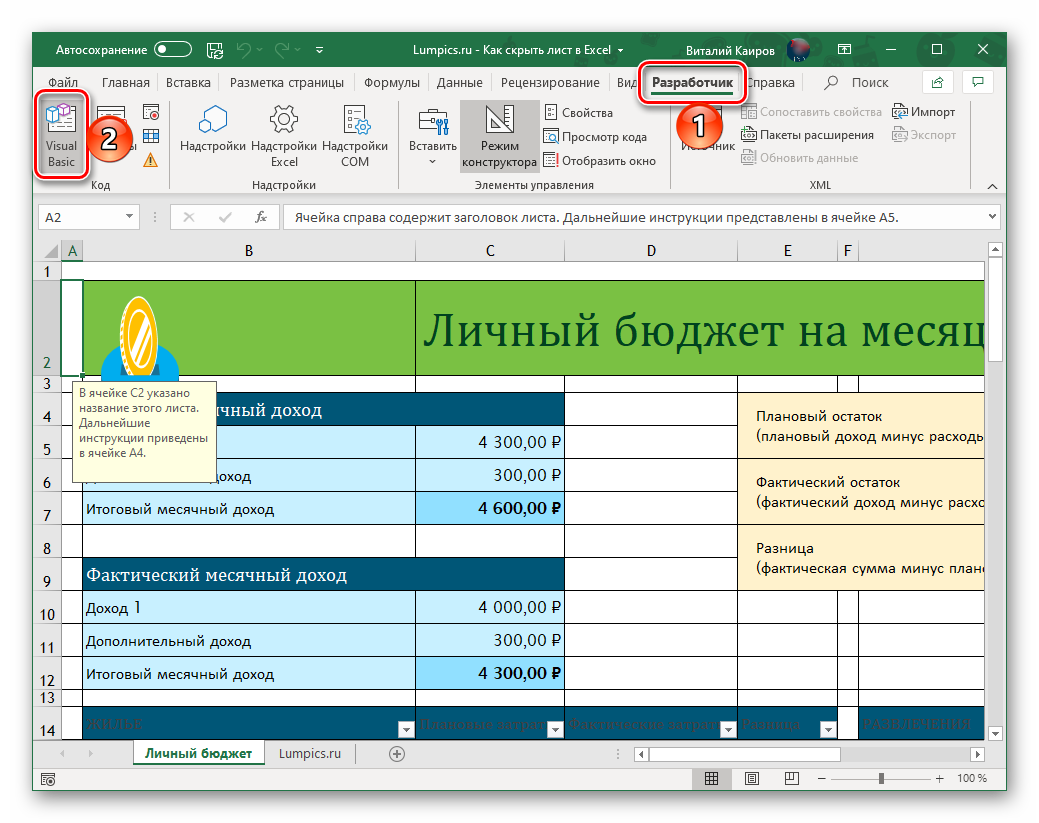Expand the formula bar with chevron
This screenshot has width=1039, height=823.
point(991,216)
